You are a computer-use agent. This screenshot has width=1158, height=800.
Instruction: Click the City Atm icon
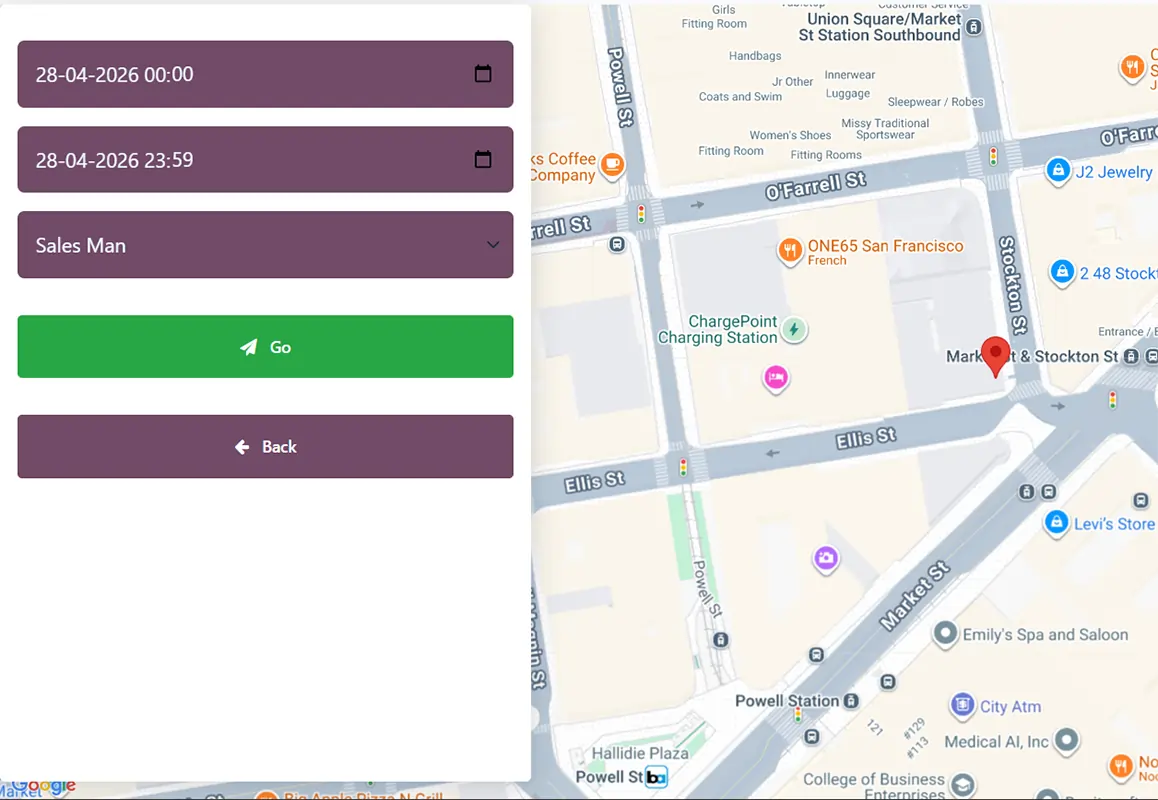(962, 705)
